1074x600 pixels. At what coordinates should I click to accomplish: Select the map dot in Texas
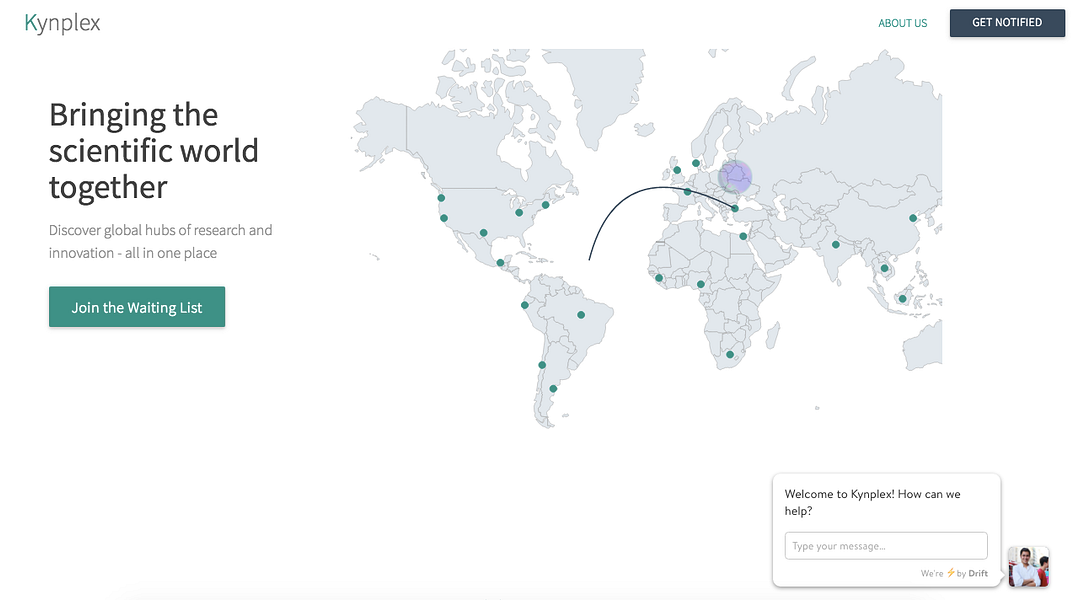pos(484,233)
